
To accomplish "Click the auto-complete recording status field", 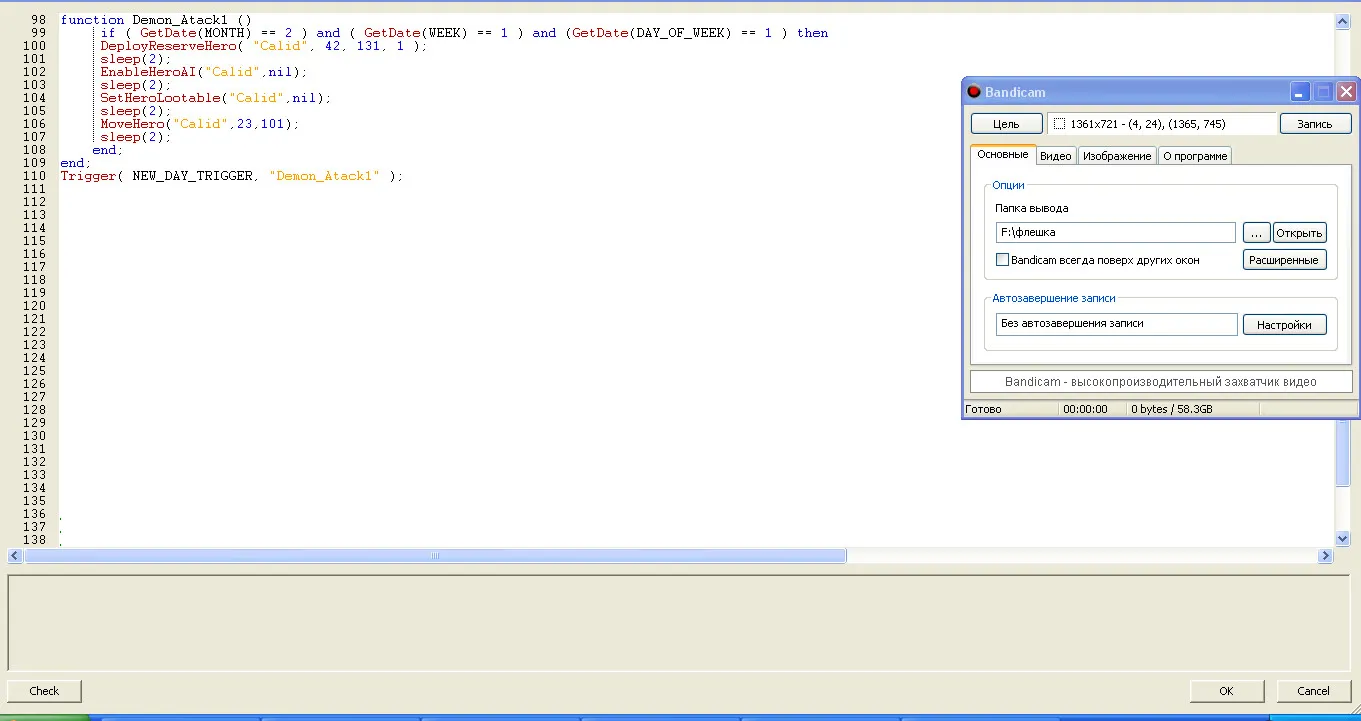I will (x=1117, y=324).
